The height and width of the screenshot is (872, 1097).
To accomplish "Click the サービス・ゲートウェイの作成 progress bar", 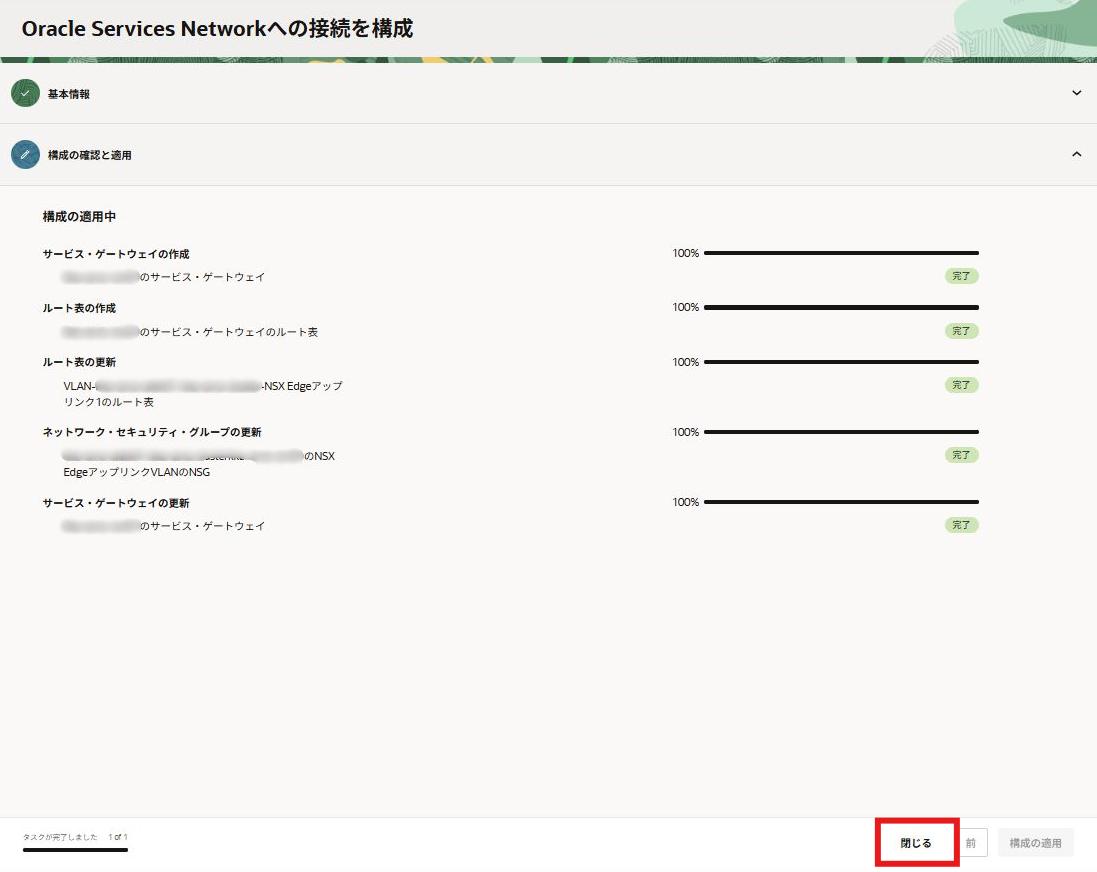I will [x=840, y=254].
